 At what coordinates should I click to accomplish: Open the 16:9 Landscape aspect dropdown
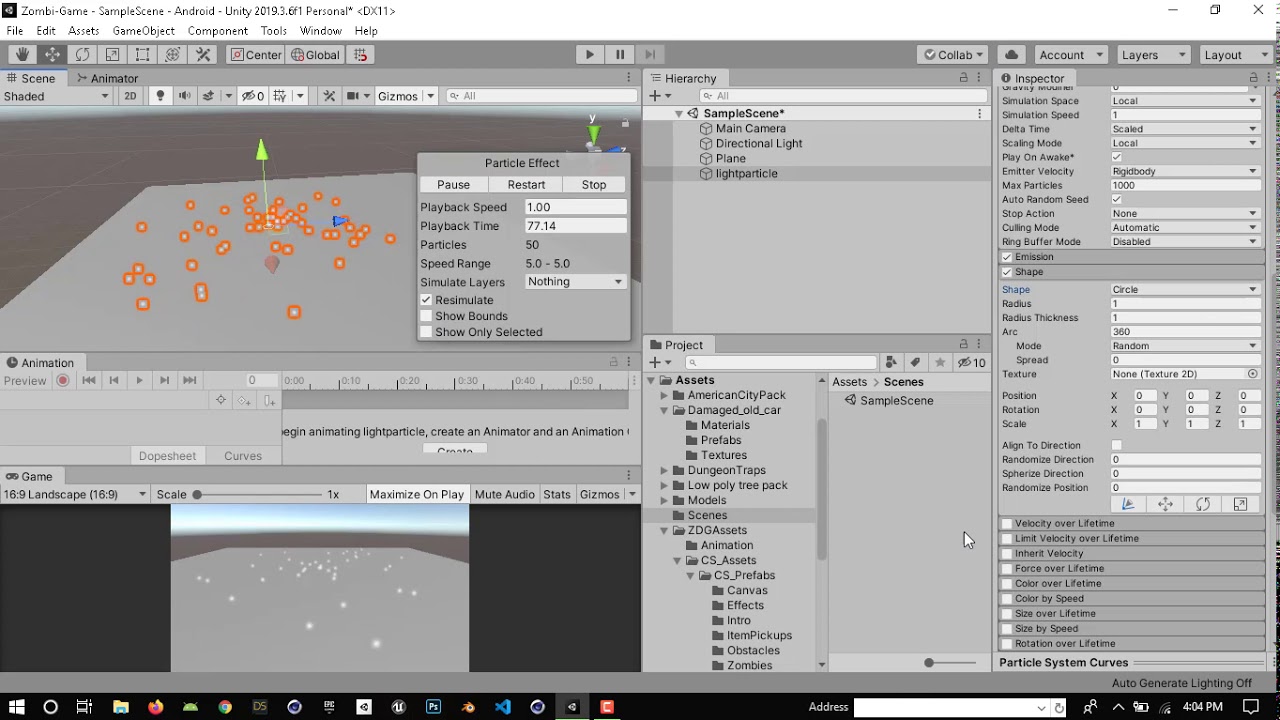point(75,494)
